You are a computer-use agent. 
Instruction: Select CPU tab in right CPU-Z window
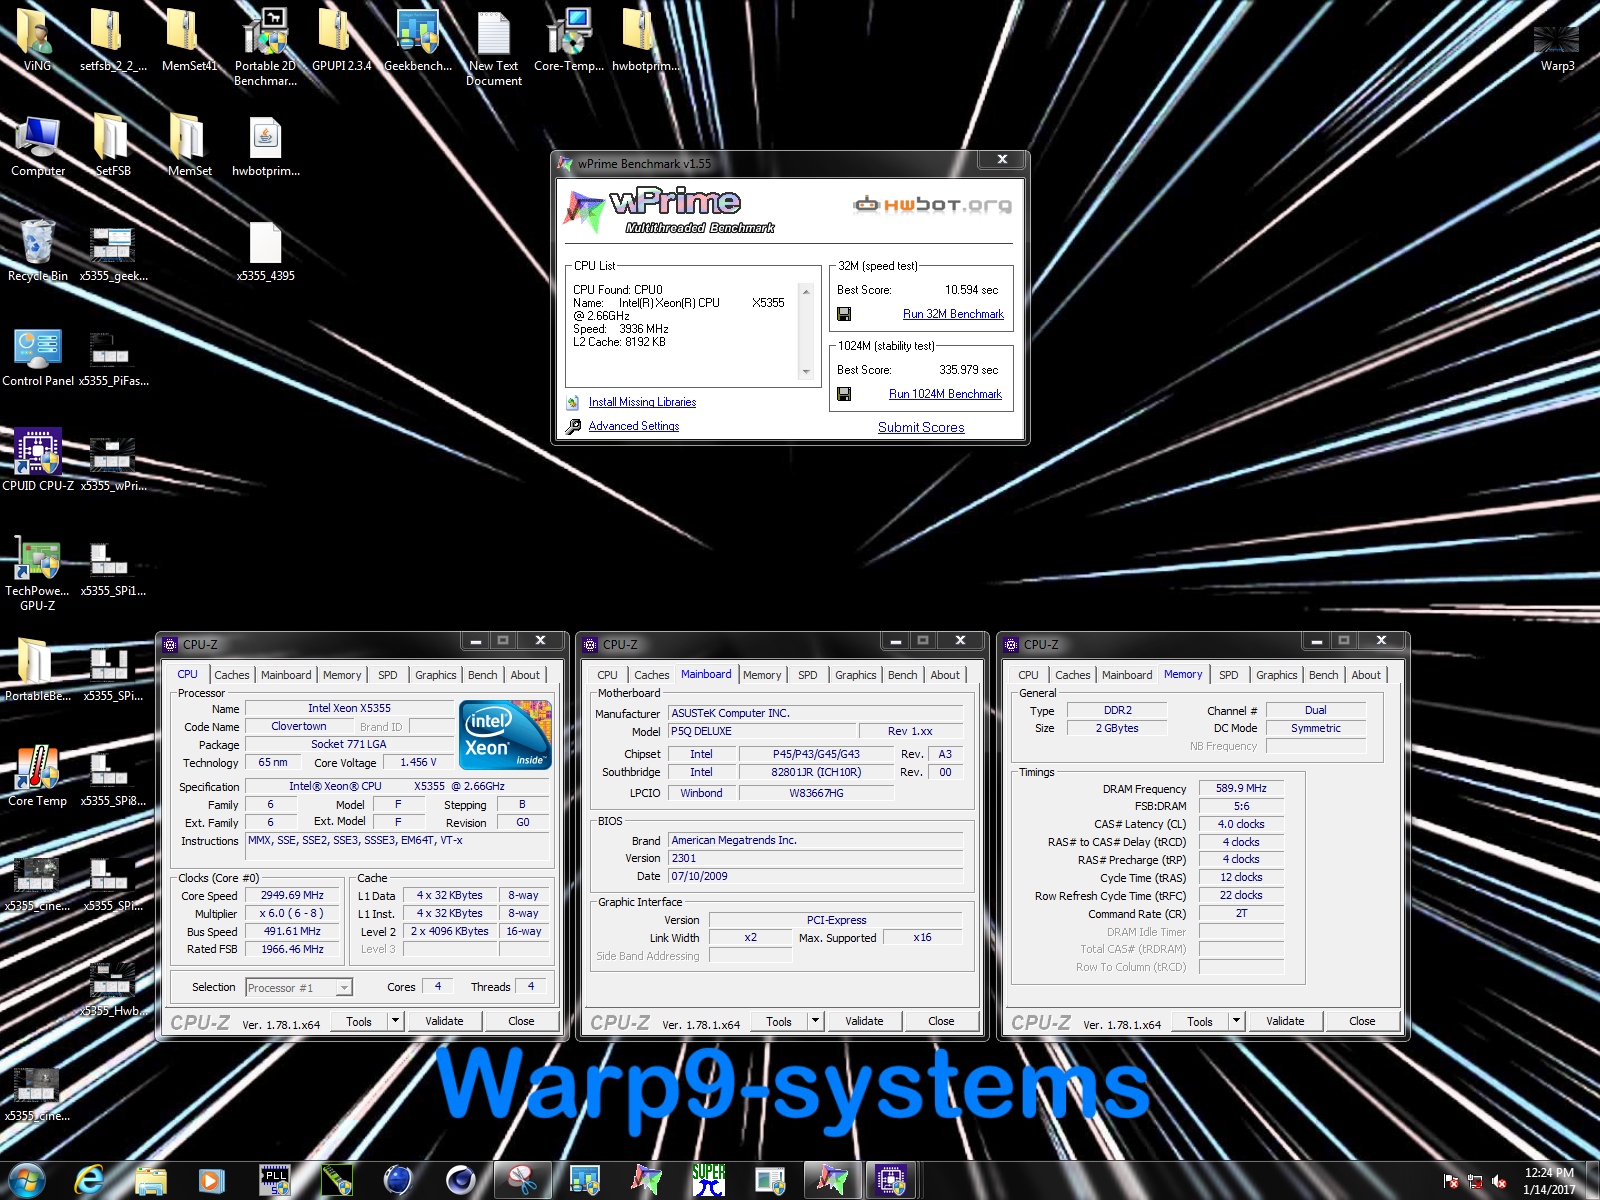coord(1028,675)
